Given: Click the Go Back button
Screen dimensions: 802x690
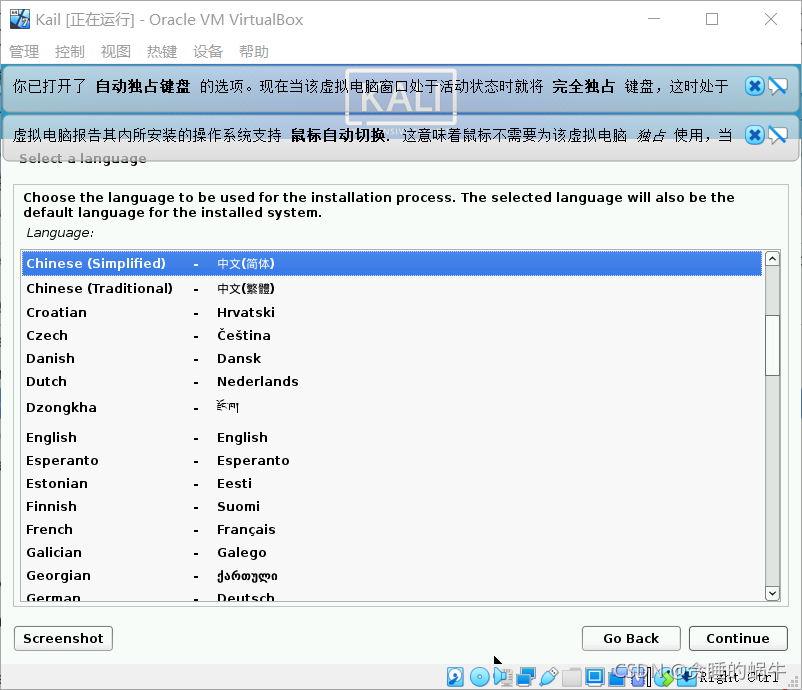Looking at the screenshot, I should 631,638.
